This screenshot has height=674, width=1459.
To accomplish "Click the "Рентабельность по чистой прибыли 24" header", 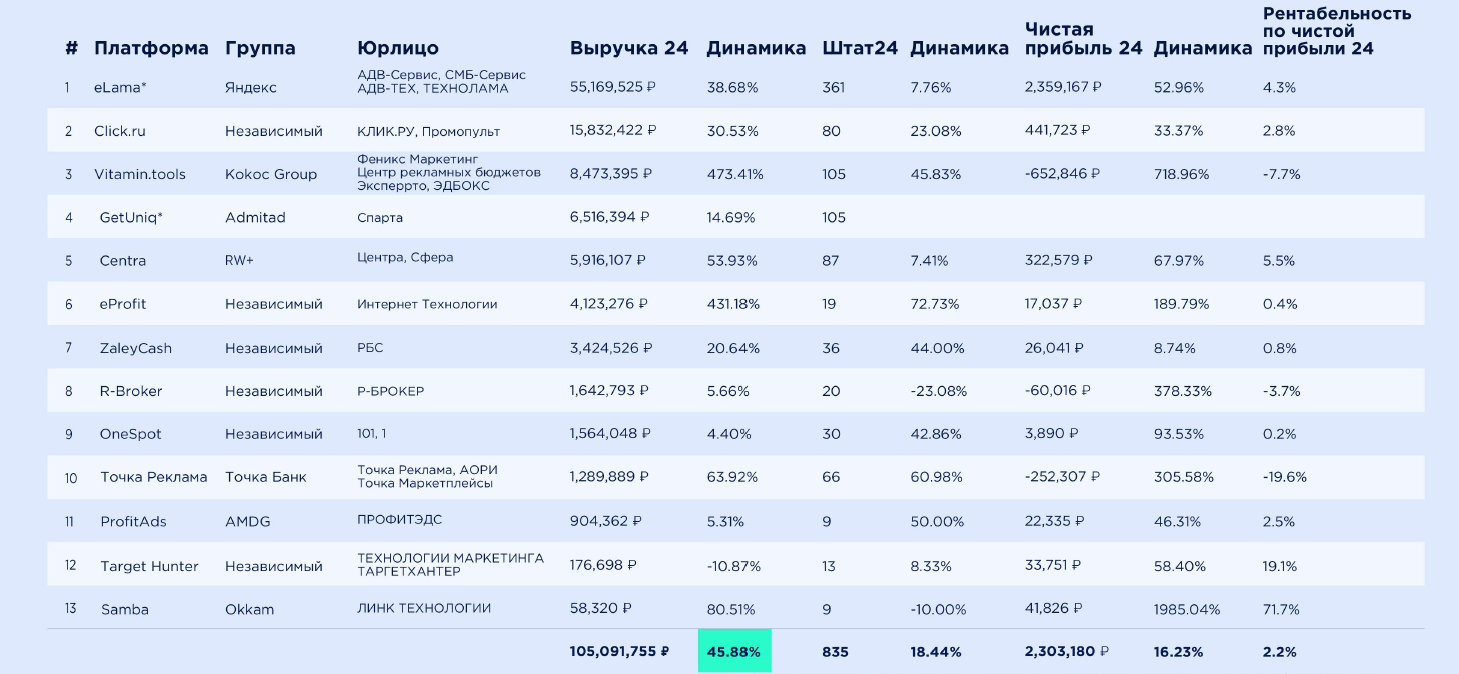I will pos(1337,31).
